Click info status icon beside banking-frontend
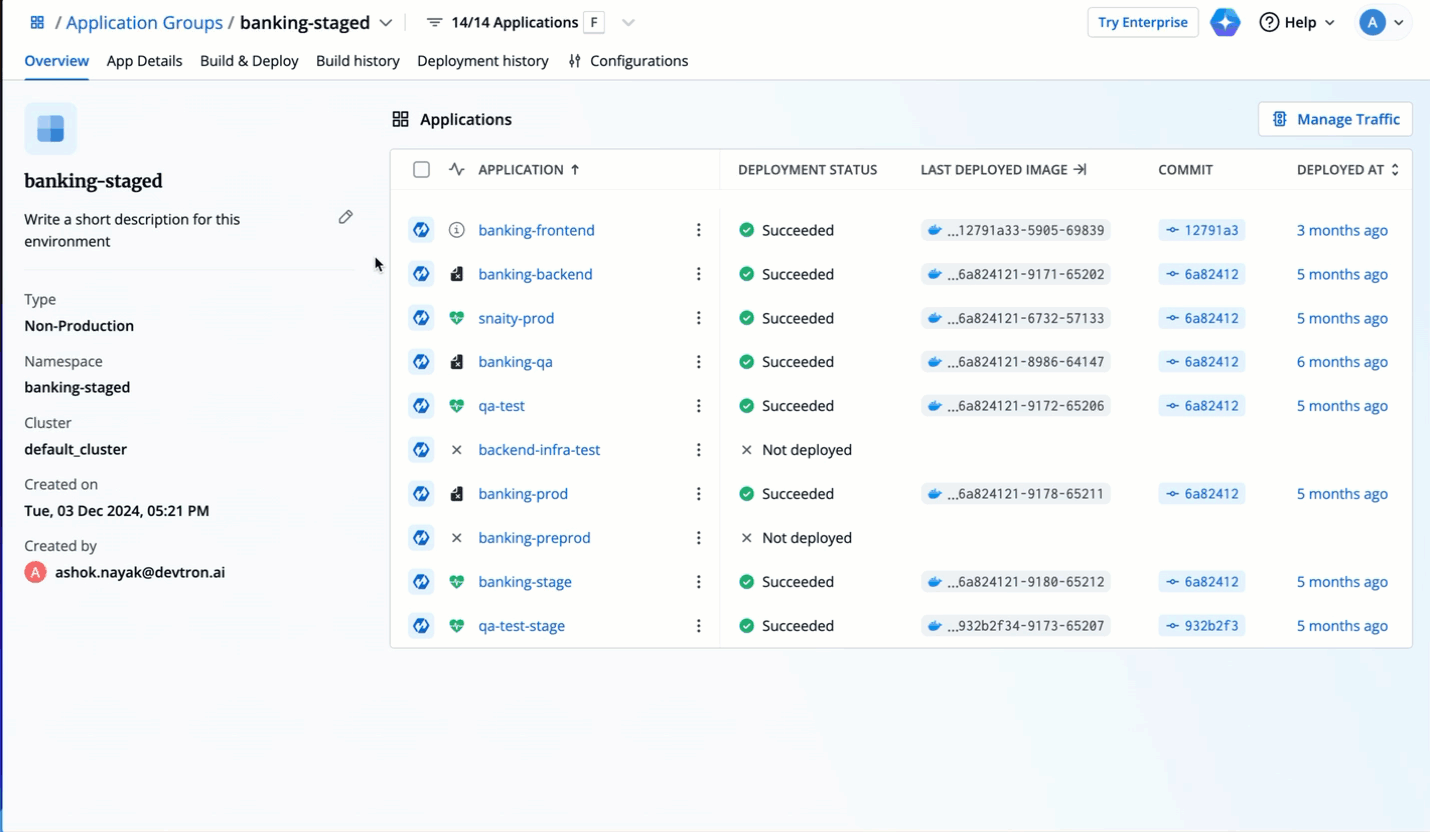 click(457, 230)
